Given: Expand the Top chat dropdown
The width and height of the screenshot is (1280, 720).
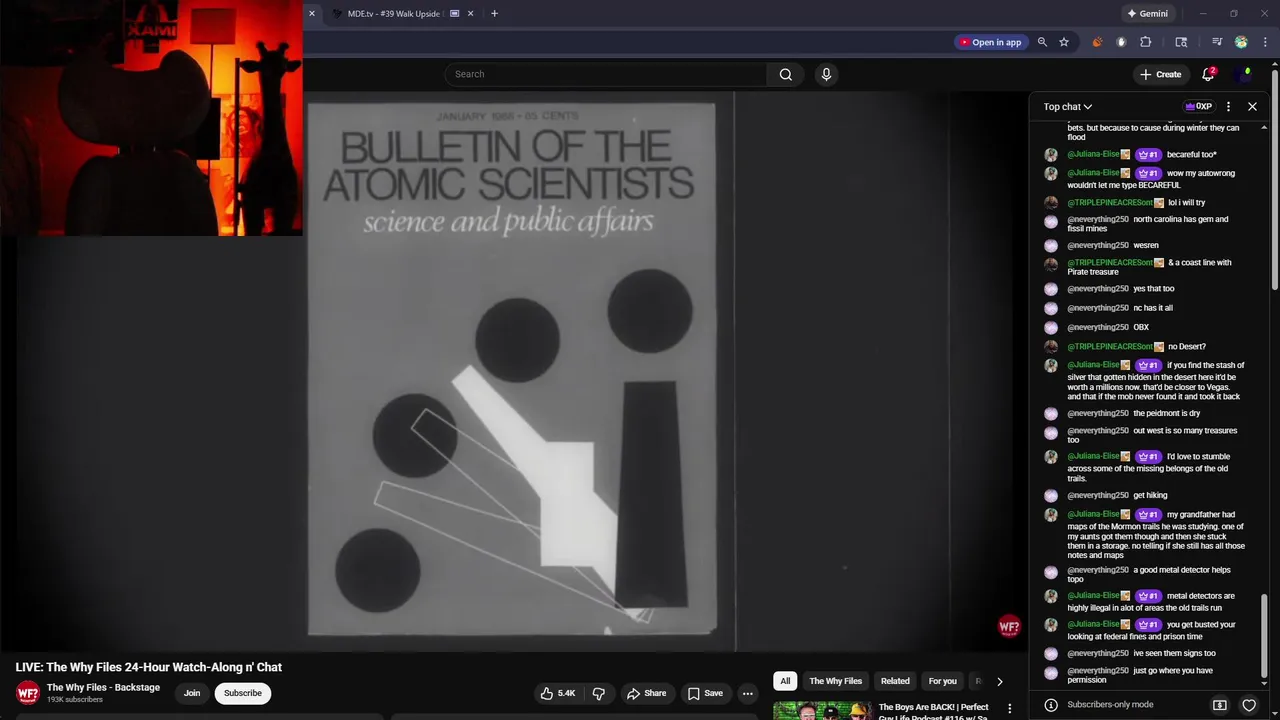Looking at the screenshot, I should coord(1068,106).
